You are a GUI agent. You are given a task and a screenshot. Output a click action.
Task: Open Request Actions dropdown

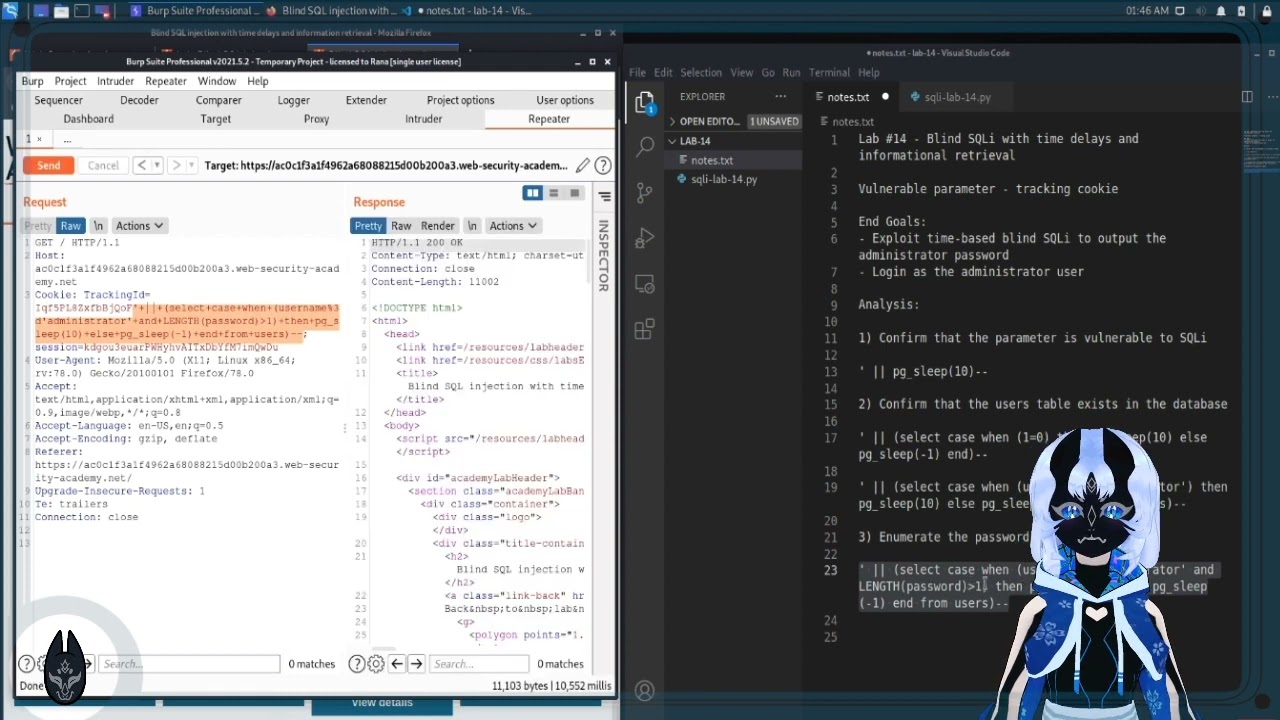click(x=139, y=226)
